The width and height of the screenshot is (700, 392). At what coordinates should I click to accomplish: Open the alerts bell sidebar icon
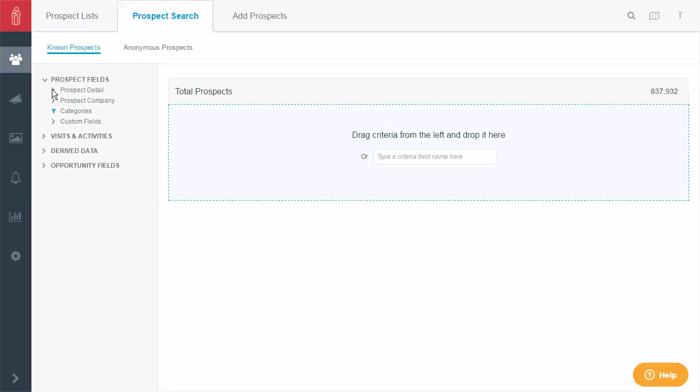(x=16, y=178)
